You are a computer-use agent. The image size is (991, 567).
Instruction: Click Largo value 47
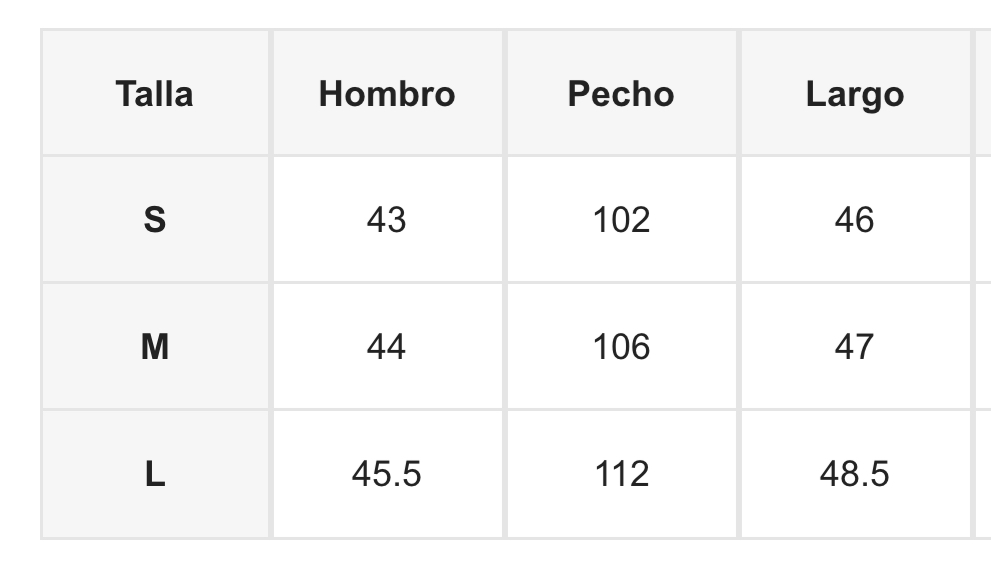tap(854, 347)
